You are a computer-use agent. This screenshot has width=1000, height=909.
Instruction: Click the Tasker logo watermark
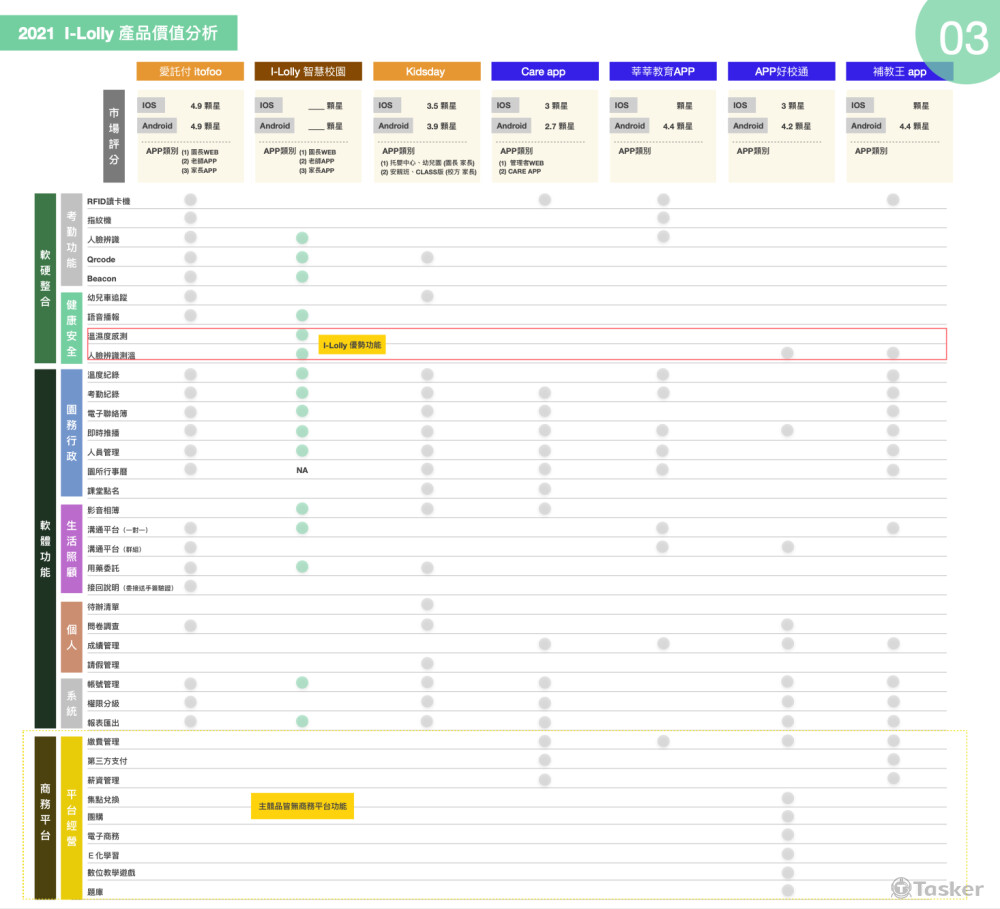coord(937,888)
